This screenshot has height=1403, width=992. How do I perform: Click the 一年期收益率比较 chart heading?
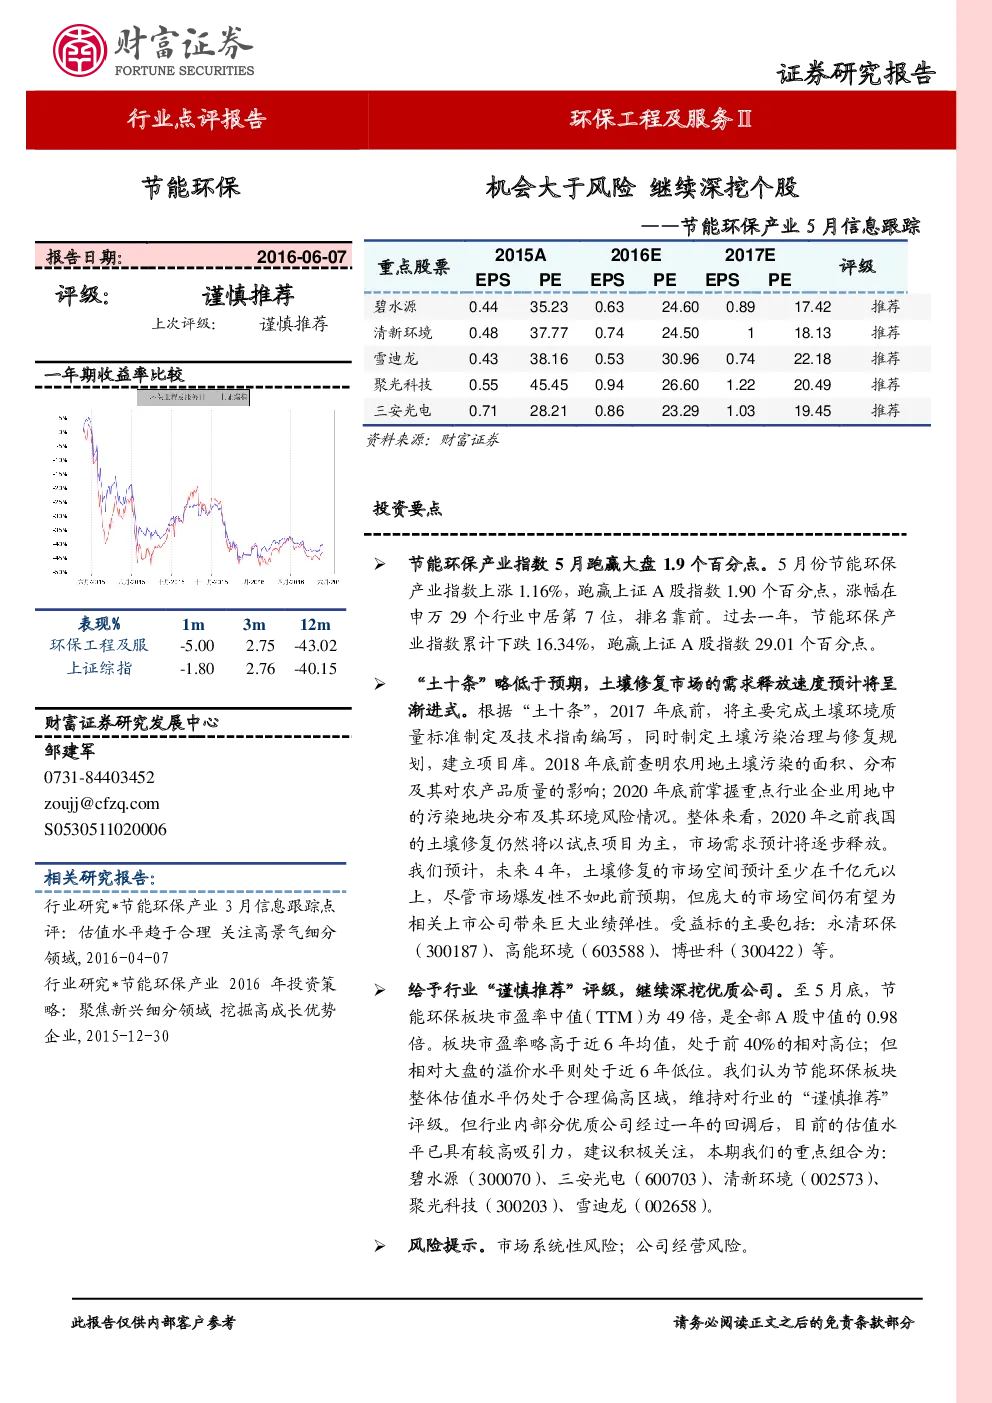[114, 374]
